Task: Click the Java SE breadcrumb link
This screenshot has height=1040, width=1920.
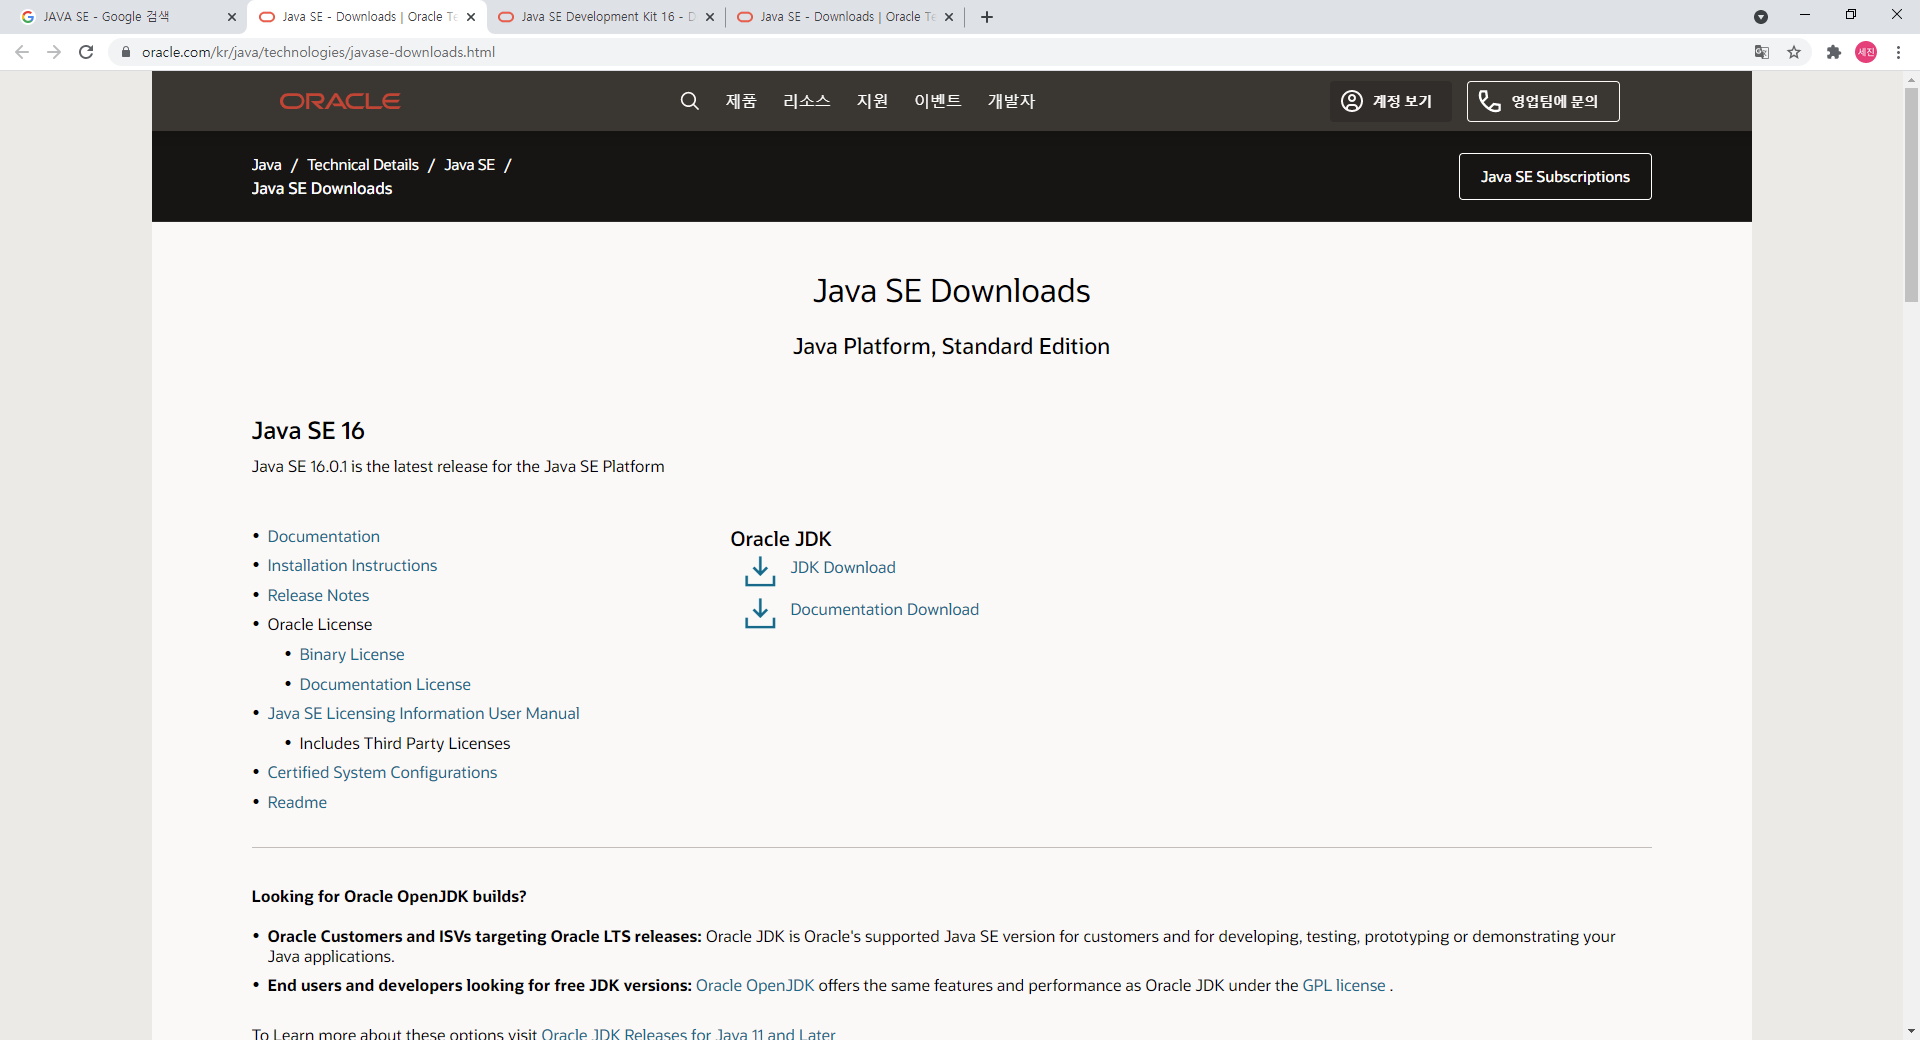Action: 469,165
